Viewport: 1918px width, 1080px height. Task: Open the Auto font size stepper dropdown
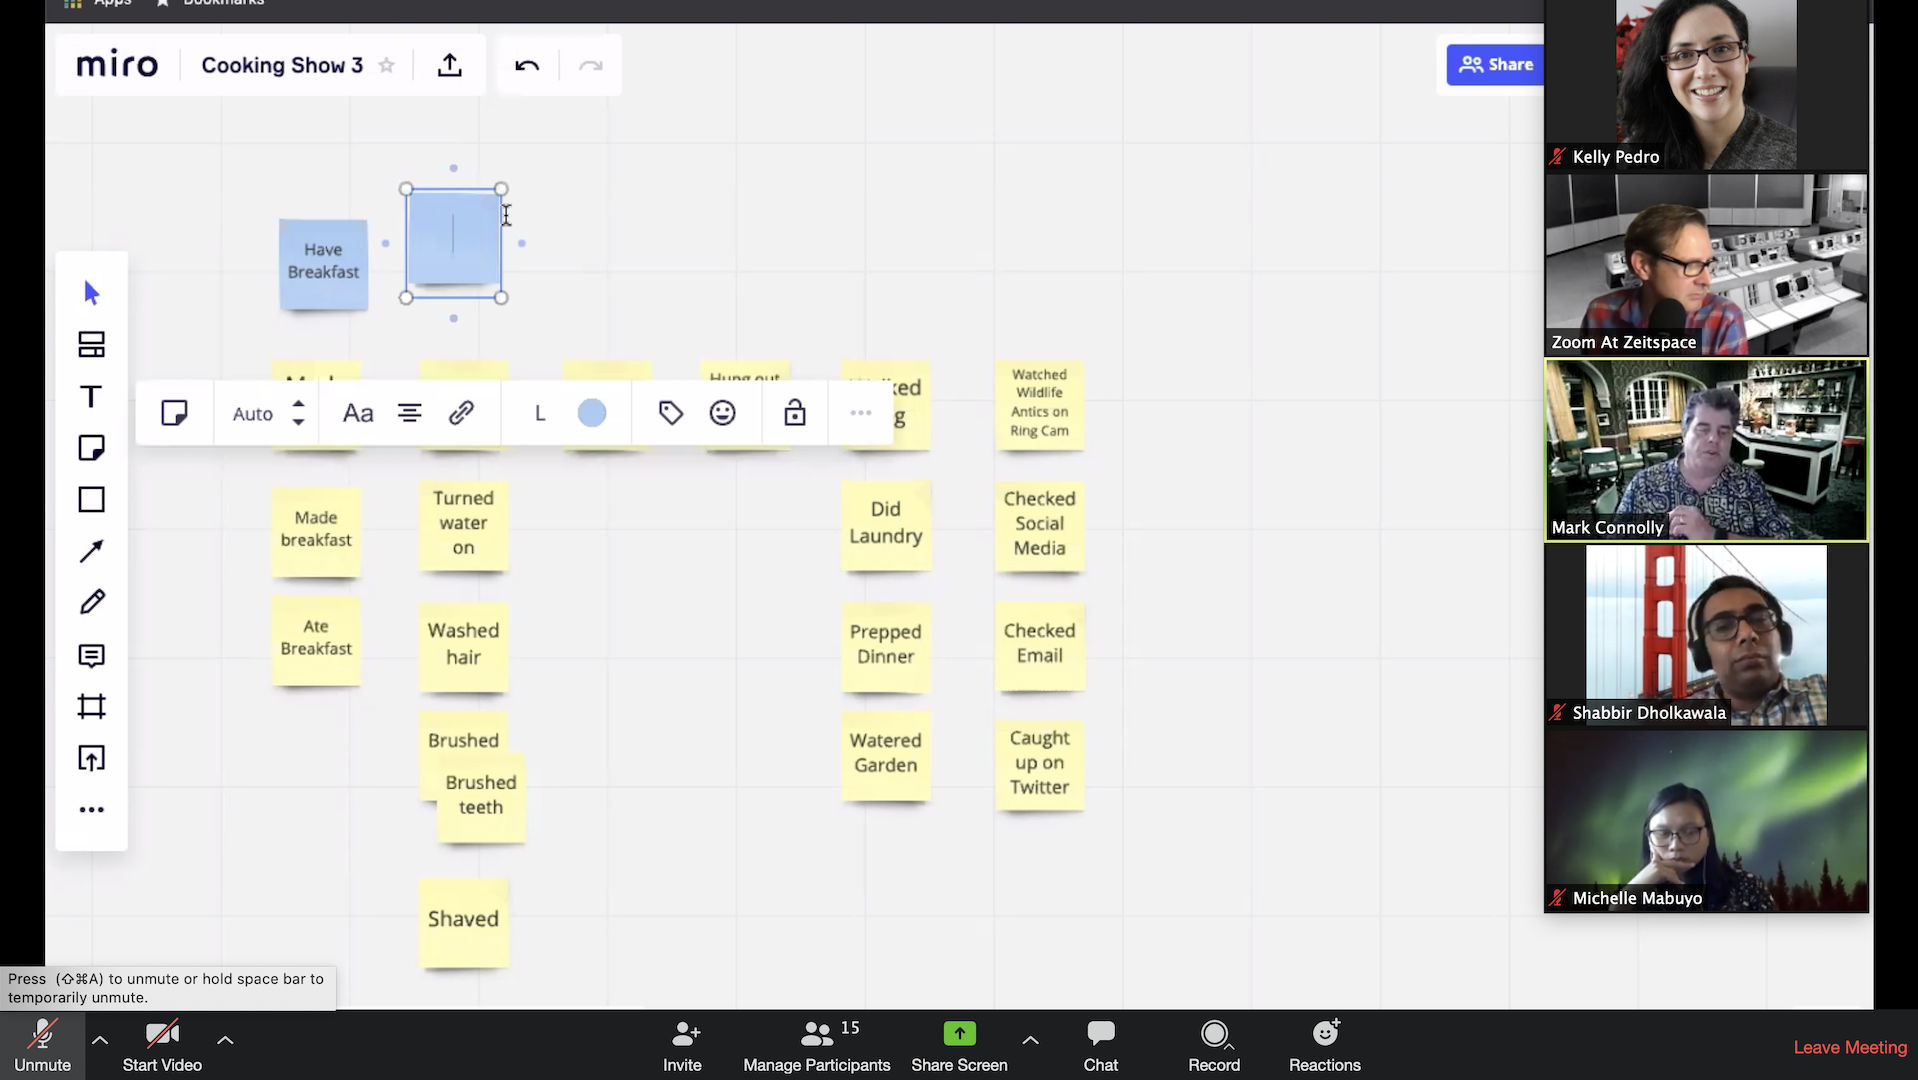[297, 413]
